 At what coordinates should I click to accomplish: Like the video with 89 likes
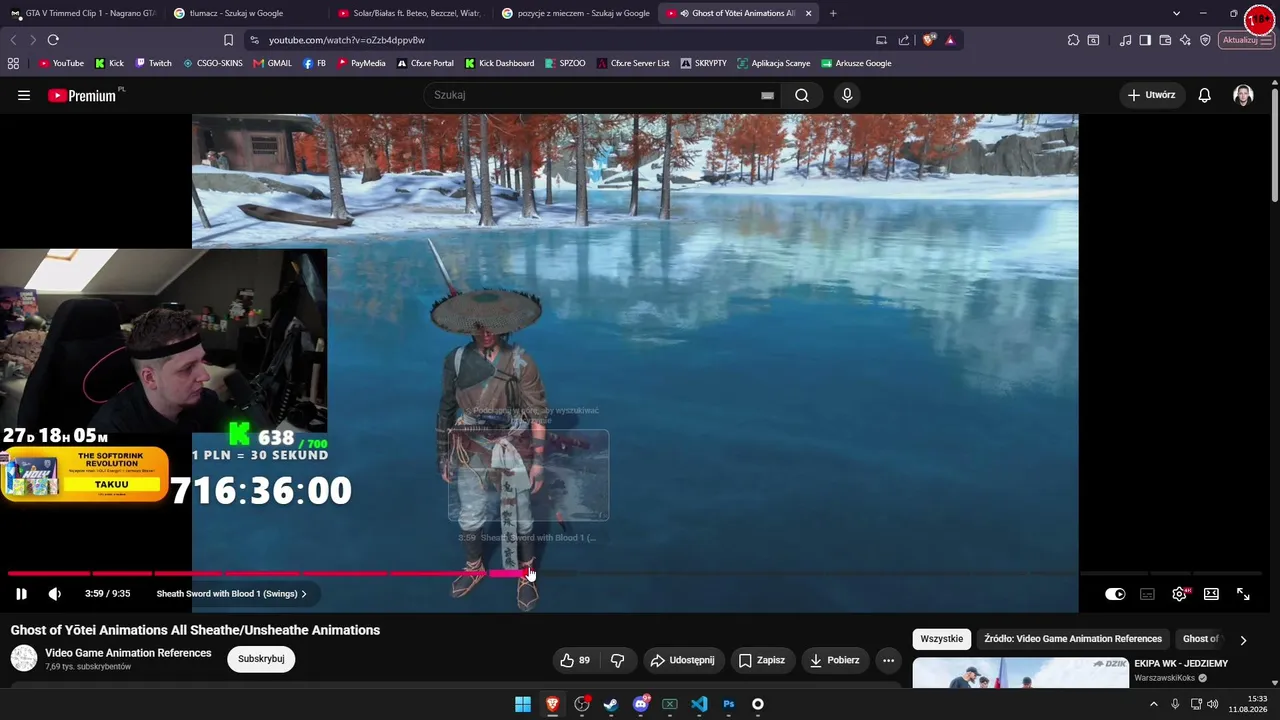[x=575, y=660]
